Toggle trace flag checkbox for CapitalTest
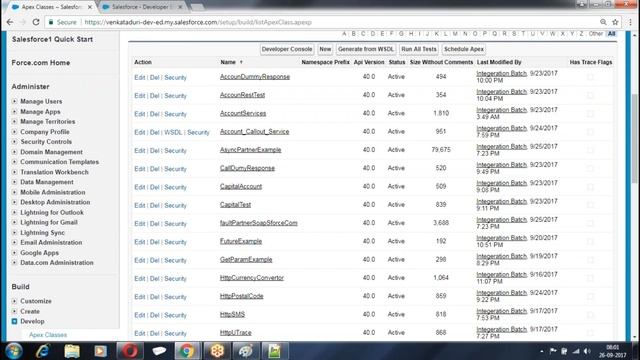 click(590, 205)
